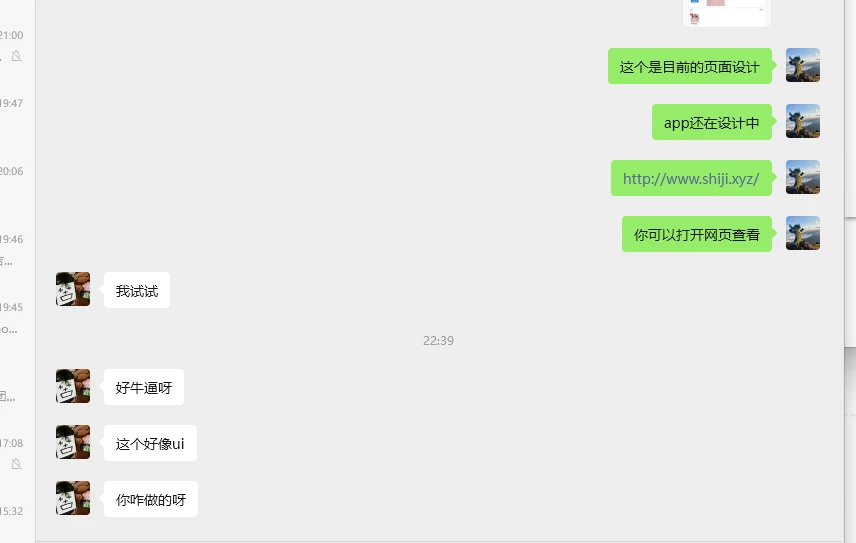Click sender avatar beside app还在设计中

point(802,121)
